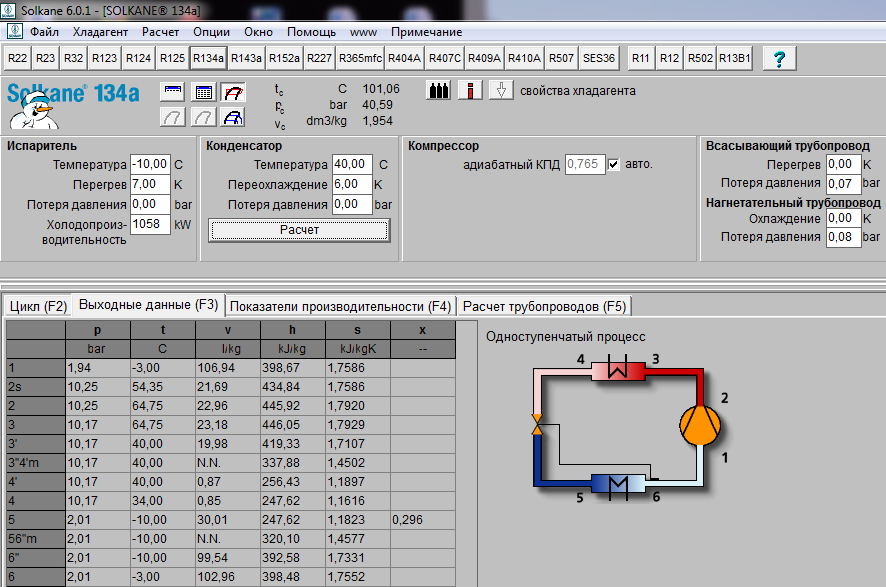Open the Хладагент menu
886x587 pixels.
coord(101,32)
